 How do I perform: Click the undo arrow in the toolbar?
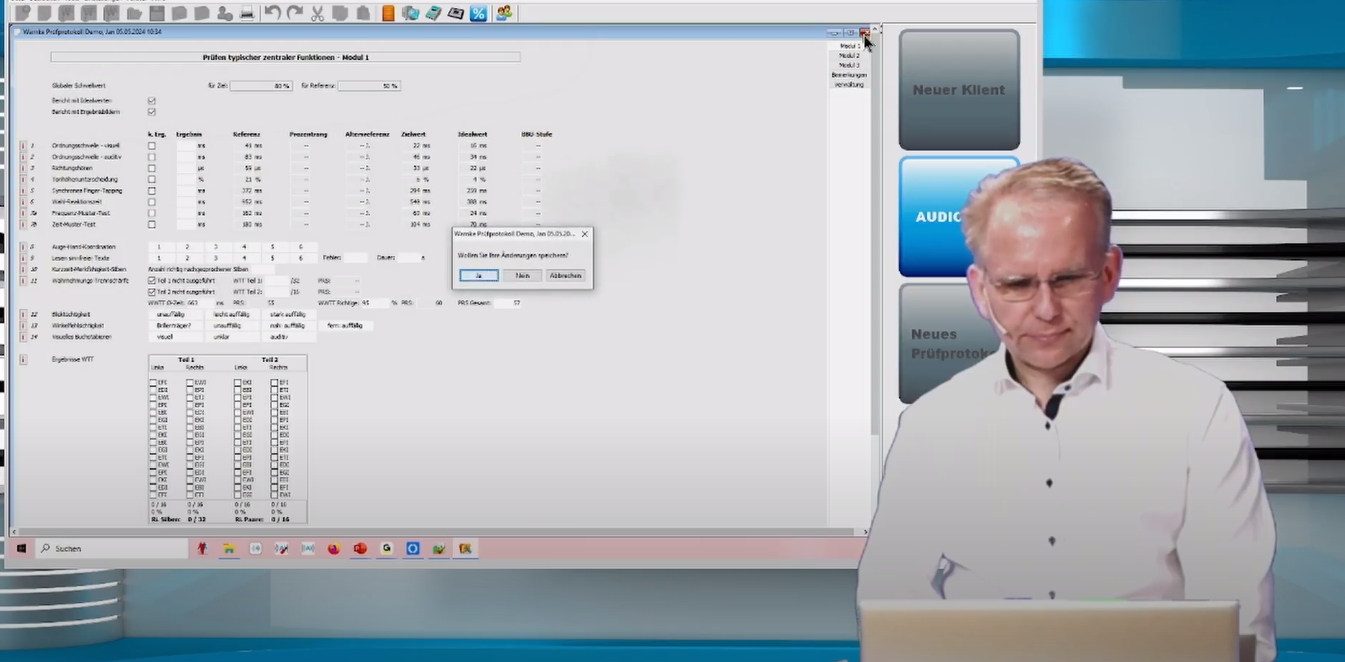[273, 13]
